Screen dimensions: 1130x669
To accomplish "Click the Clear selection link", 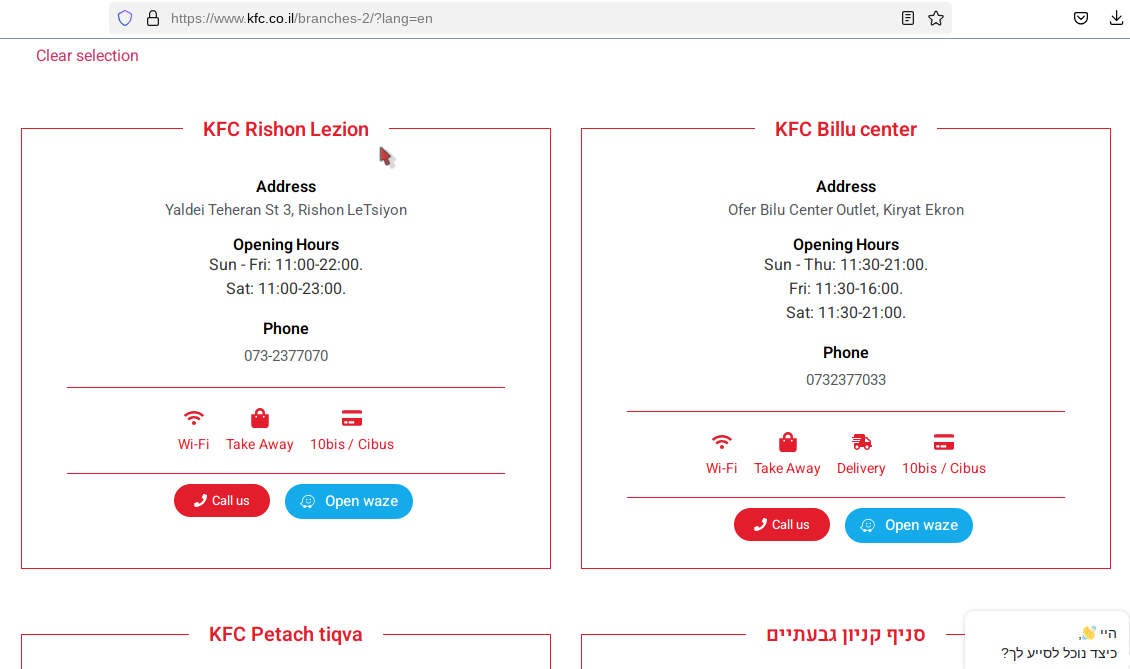I will click(x=87, y=56).
